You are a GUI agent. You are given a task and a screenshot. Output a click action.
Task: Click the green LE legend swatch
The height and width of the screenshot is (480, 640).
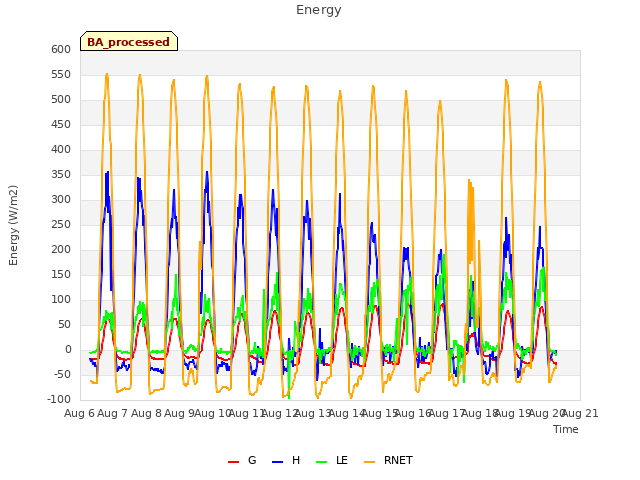click(x=322, y=461)
